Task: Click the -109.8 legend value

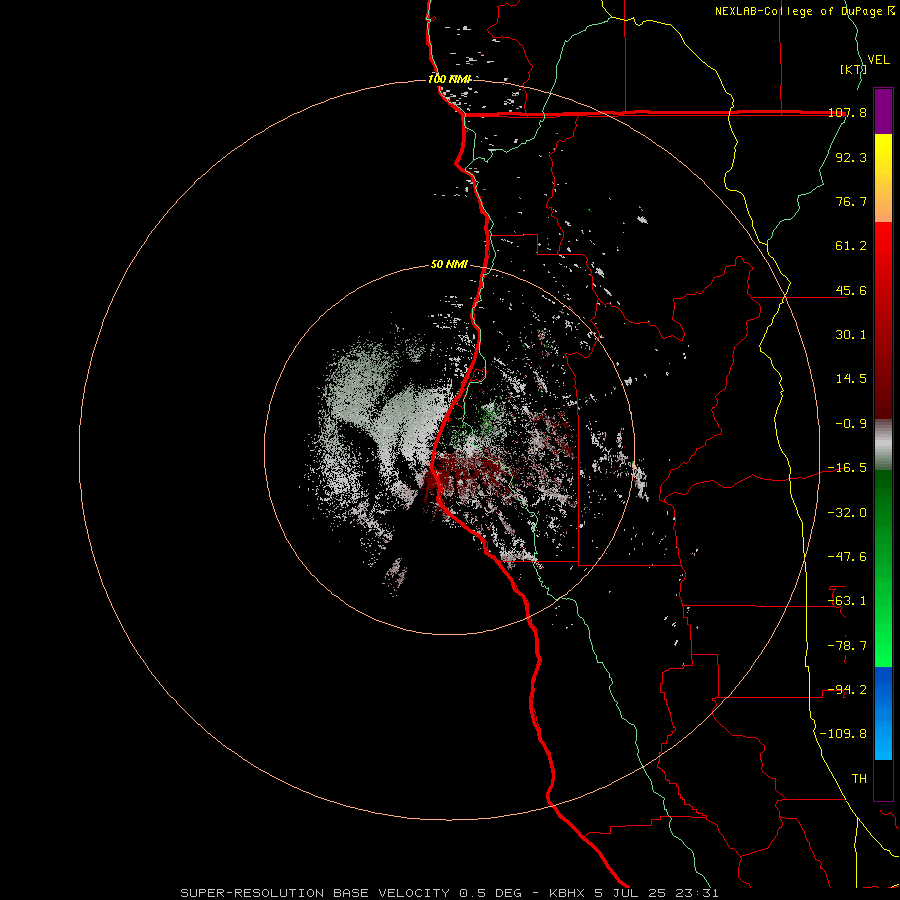Action: pos(844,734)
